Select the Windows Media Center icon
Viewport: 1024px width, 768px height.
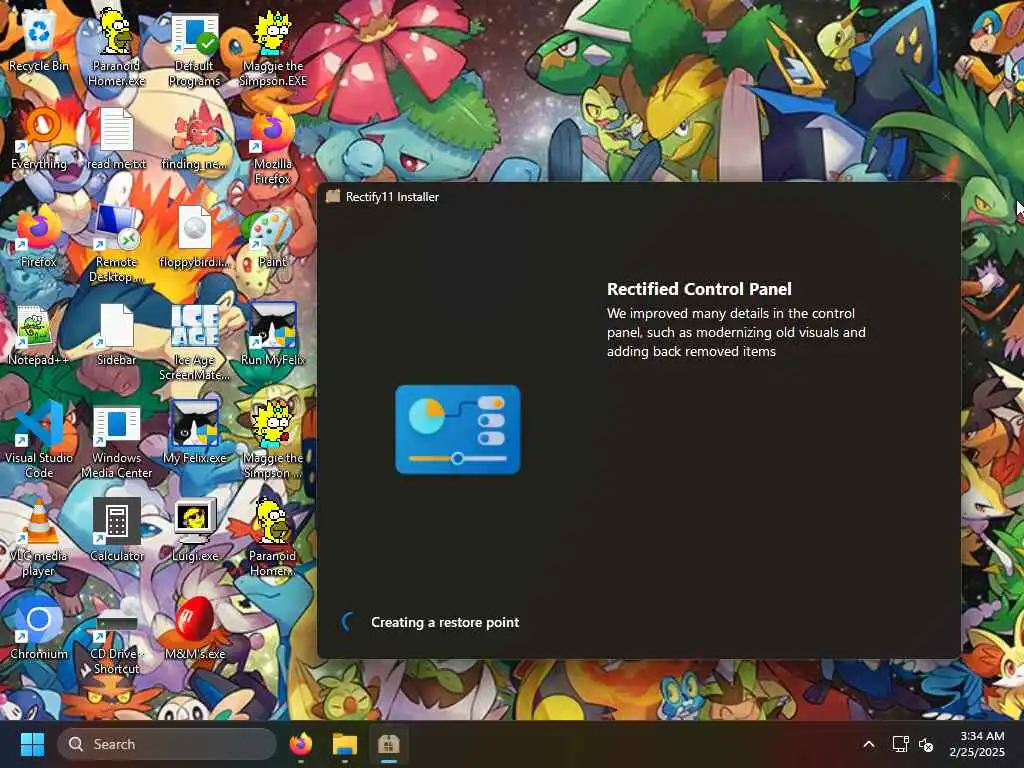116,440
